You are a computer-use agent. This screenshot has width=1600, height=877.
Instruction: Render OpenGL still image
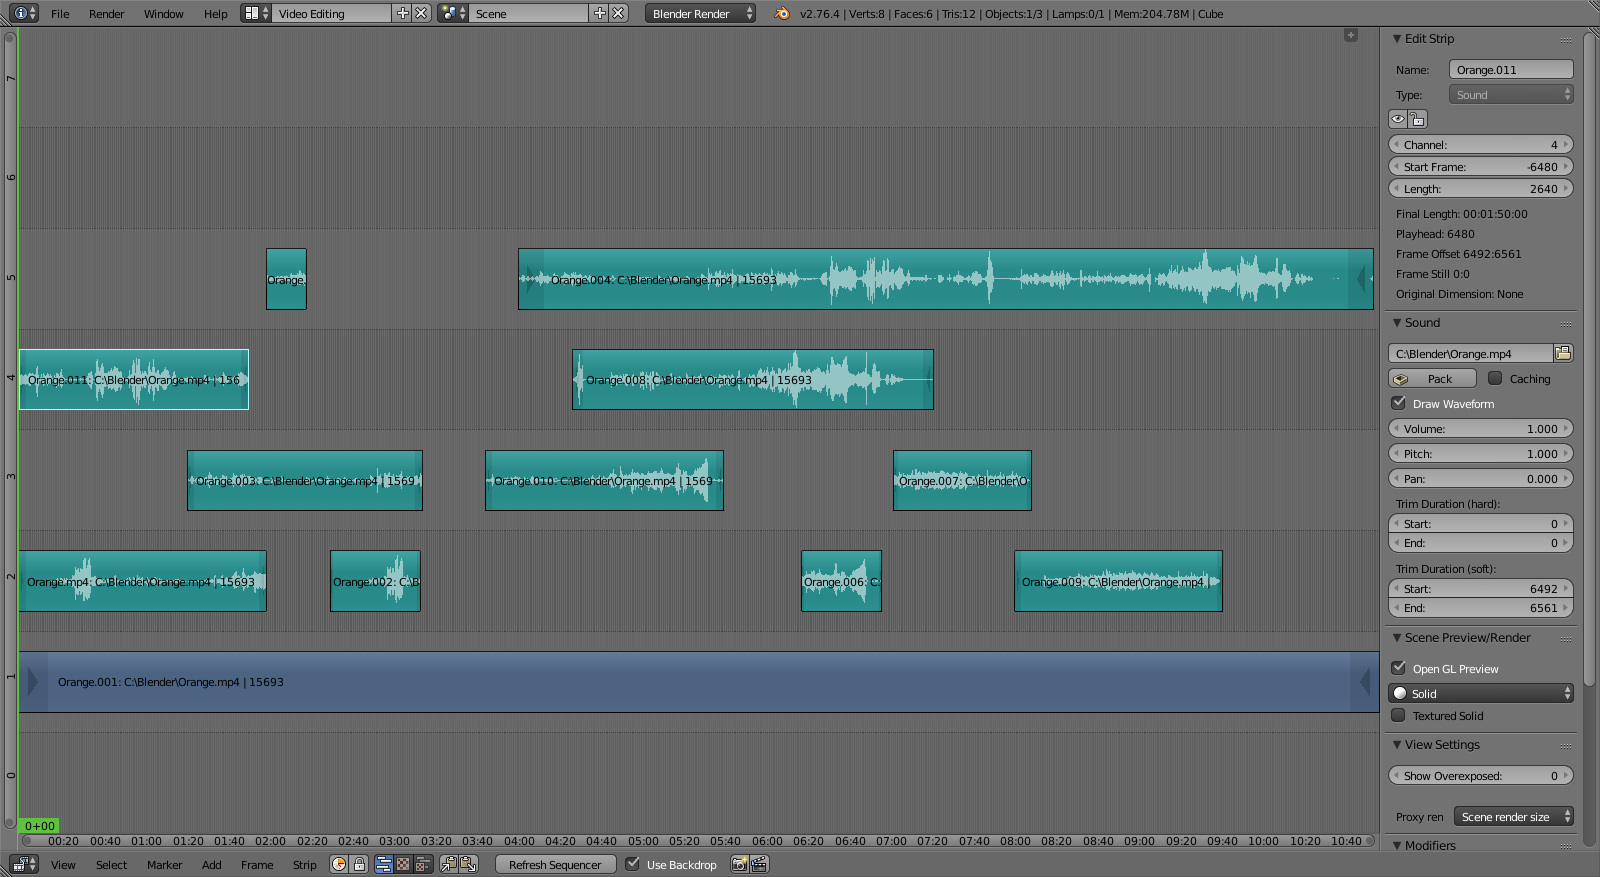point(739,864)
